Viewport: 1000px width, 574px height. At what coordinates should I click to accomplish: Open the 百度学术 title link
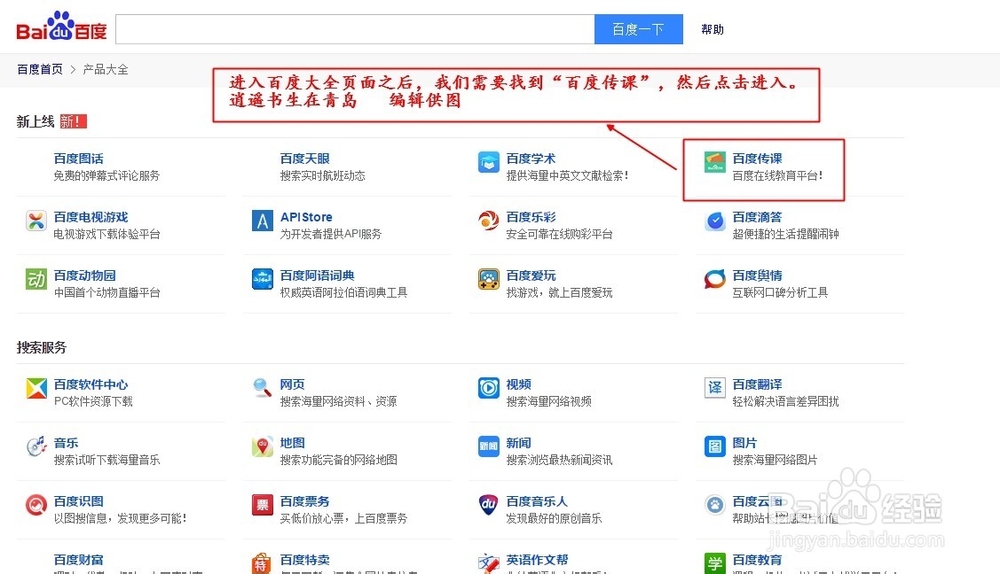pyautogui.click(x=531, y=158)
